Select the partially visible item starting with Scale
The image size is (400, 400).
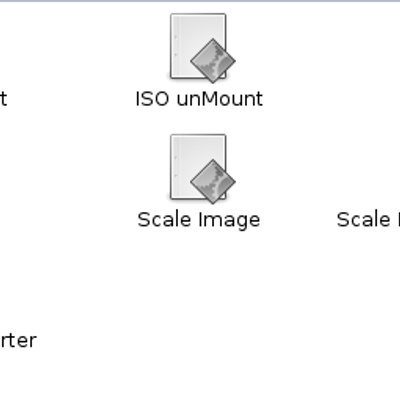(x=368, y=220)
